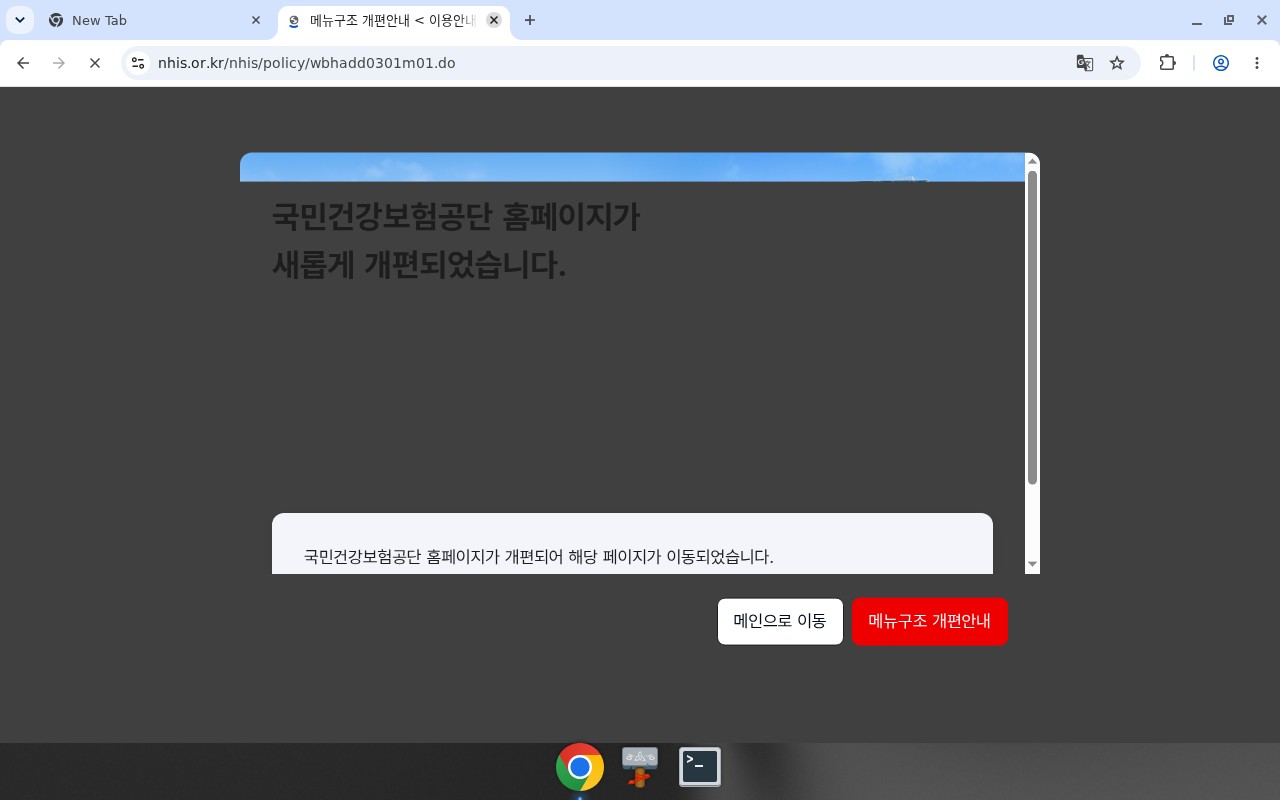Close the New Tab tab
Screen dimensions: 1280x800
coord(256,20)
